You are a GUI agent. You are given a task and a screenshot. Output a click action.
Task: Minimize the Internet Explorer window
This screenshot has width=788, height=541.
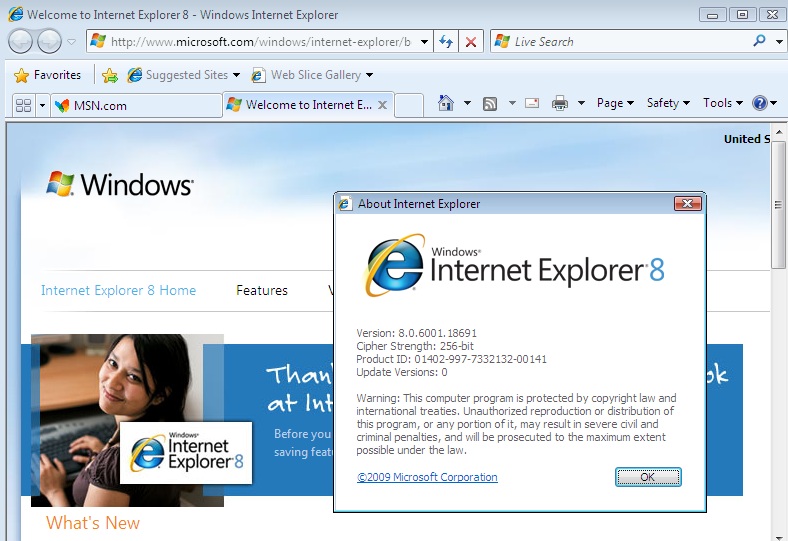coord(713,15)
